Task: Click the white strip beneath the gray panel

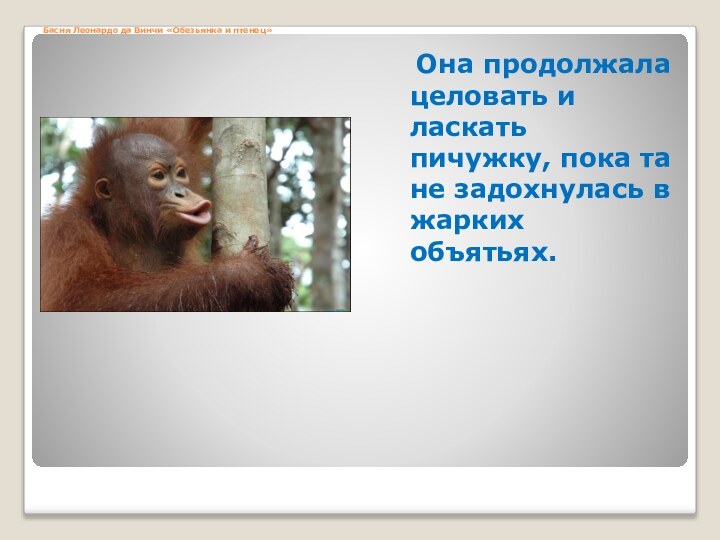Action: 360,490
